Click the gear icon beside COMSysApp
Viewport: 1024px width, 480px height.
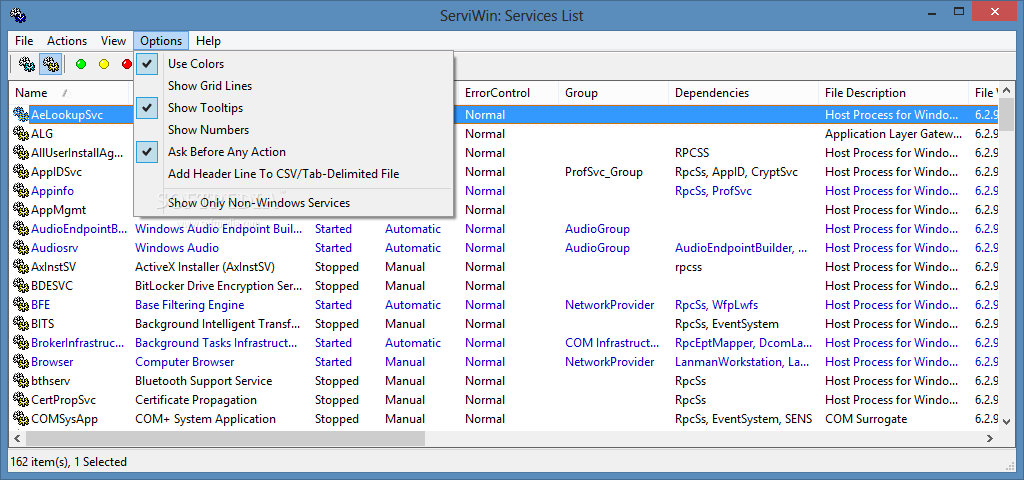click(21, 419)
